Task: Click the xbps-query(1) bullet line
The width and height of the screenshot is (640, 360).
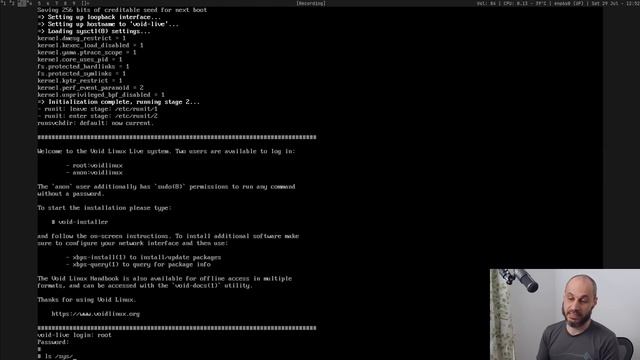Action: coord(138,264)
